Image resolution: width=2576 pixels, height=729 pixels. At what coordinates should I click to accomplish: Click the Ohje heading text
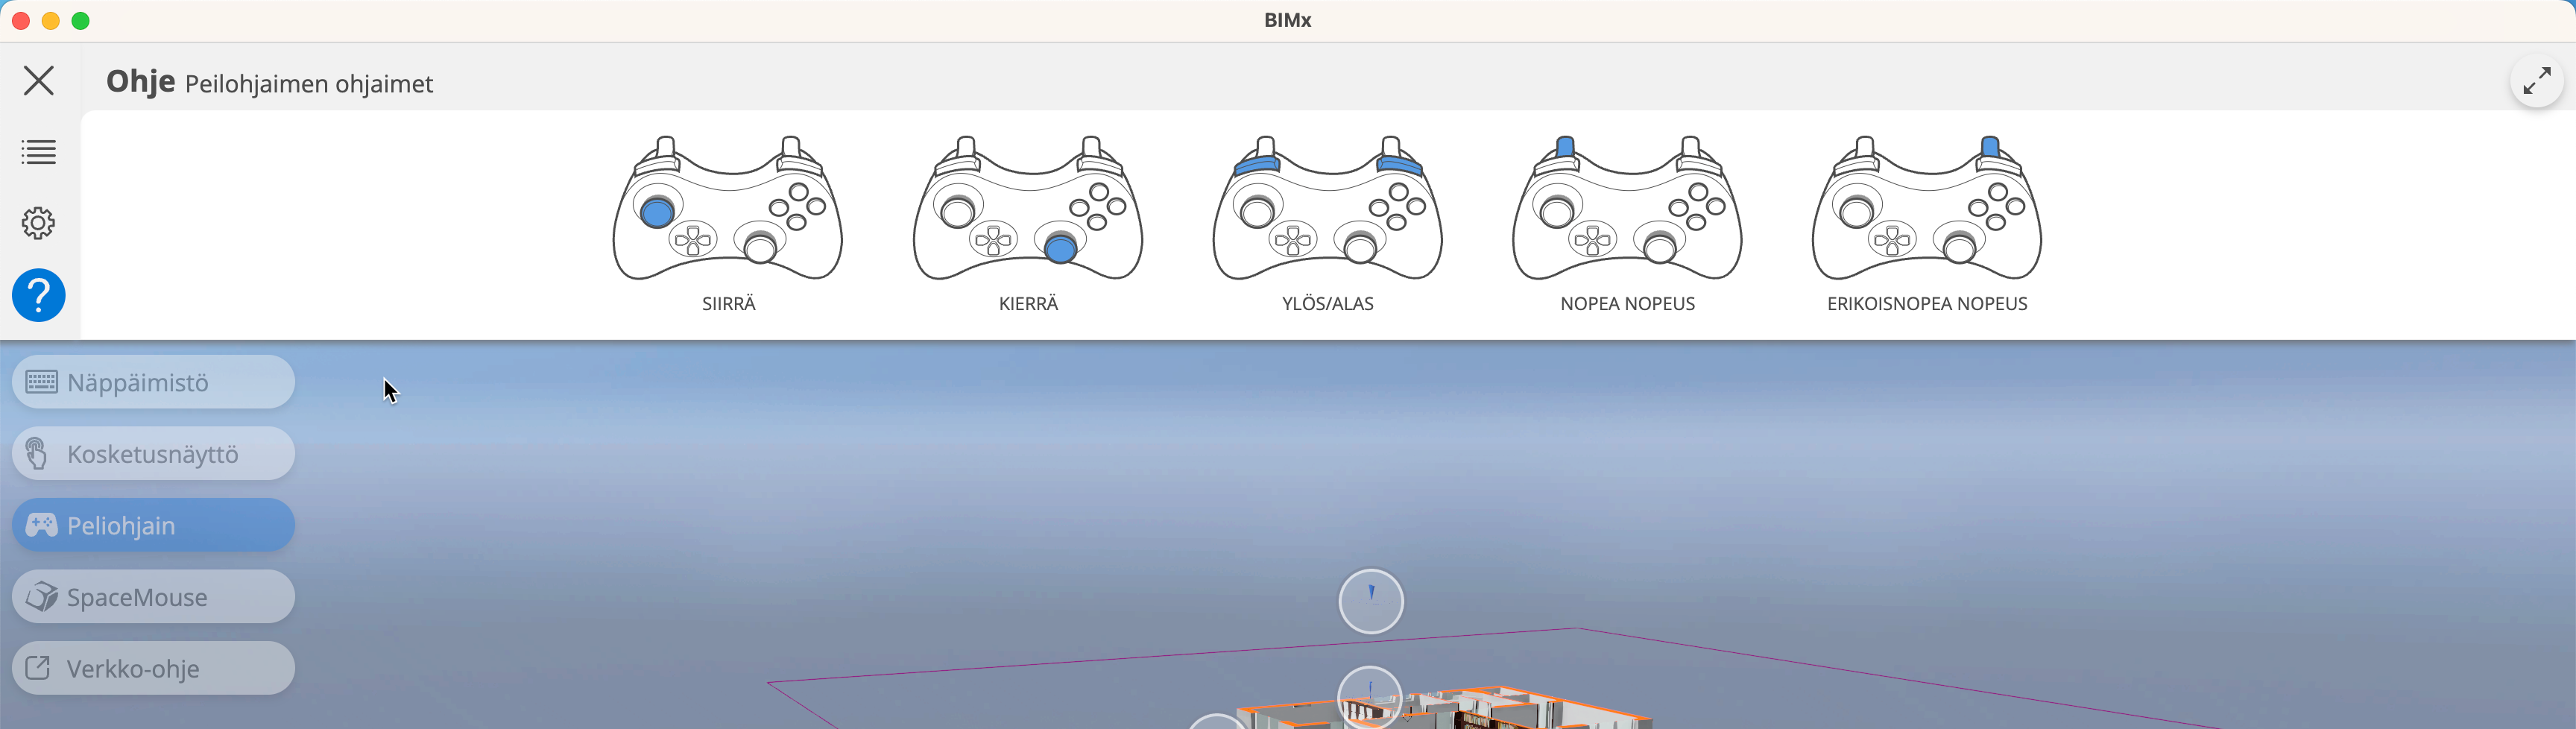point(140,81)
